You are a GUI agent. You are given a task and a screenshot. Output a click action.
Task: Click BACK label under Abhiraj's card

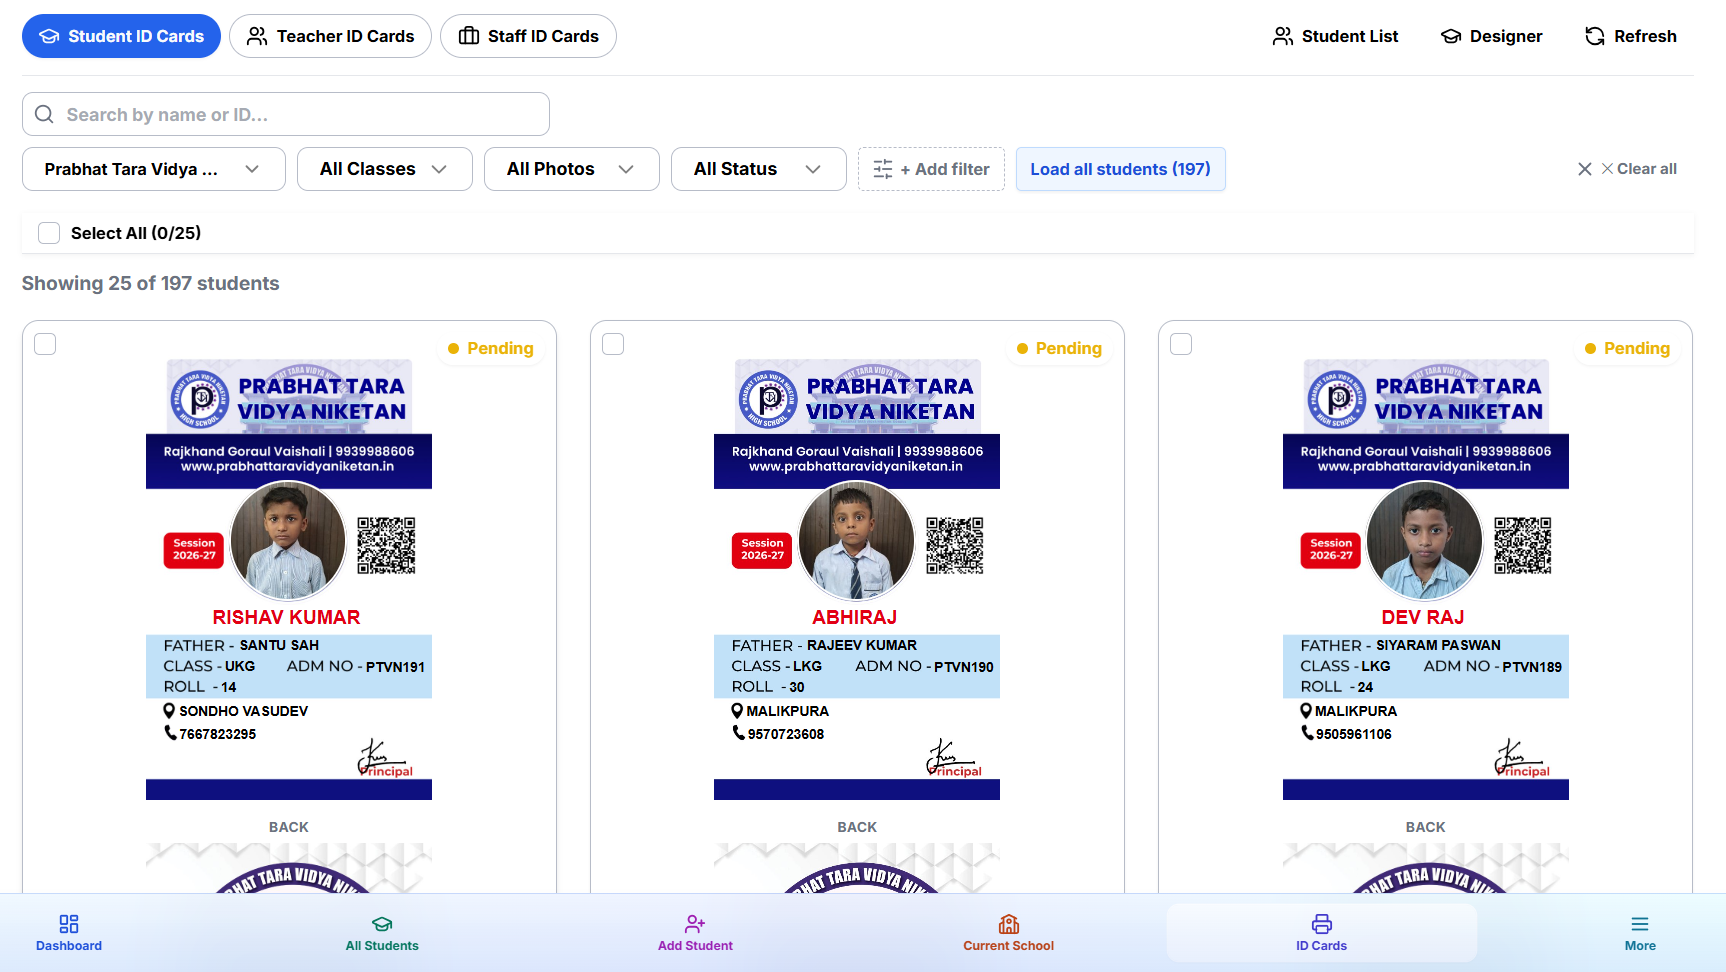click(x=857, y=827)
